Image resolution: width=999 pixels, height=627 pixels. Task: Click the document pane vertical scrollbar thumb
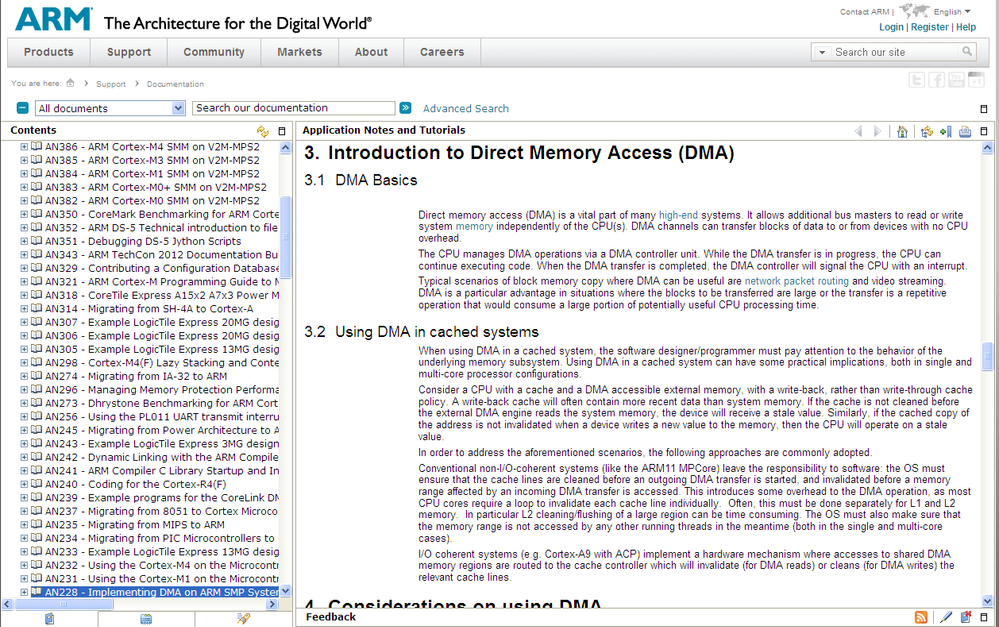coord(988,356)
